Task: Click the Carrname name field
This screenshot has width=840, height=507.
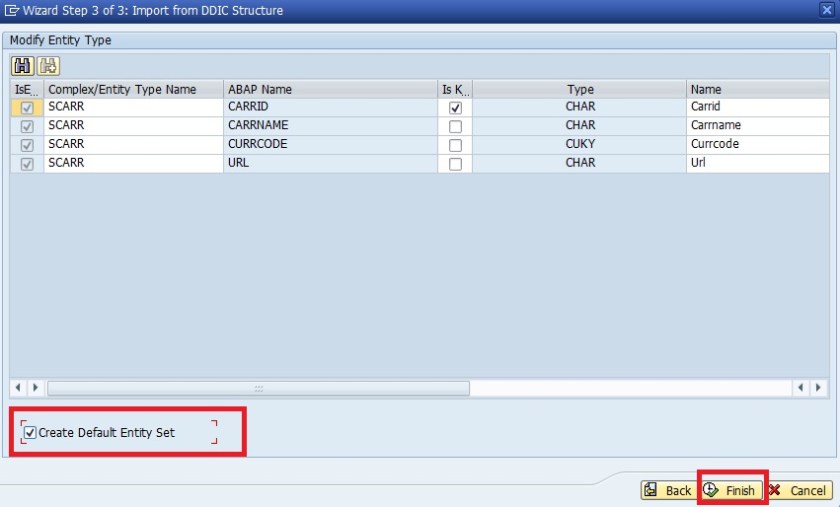Action: [x=758, y=126]
